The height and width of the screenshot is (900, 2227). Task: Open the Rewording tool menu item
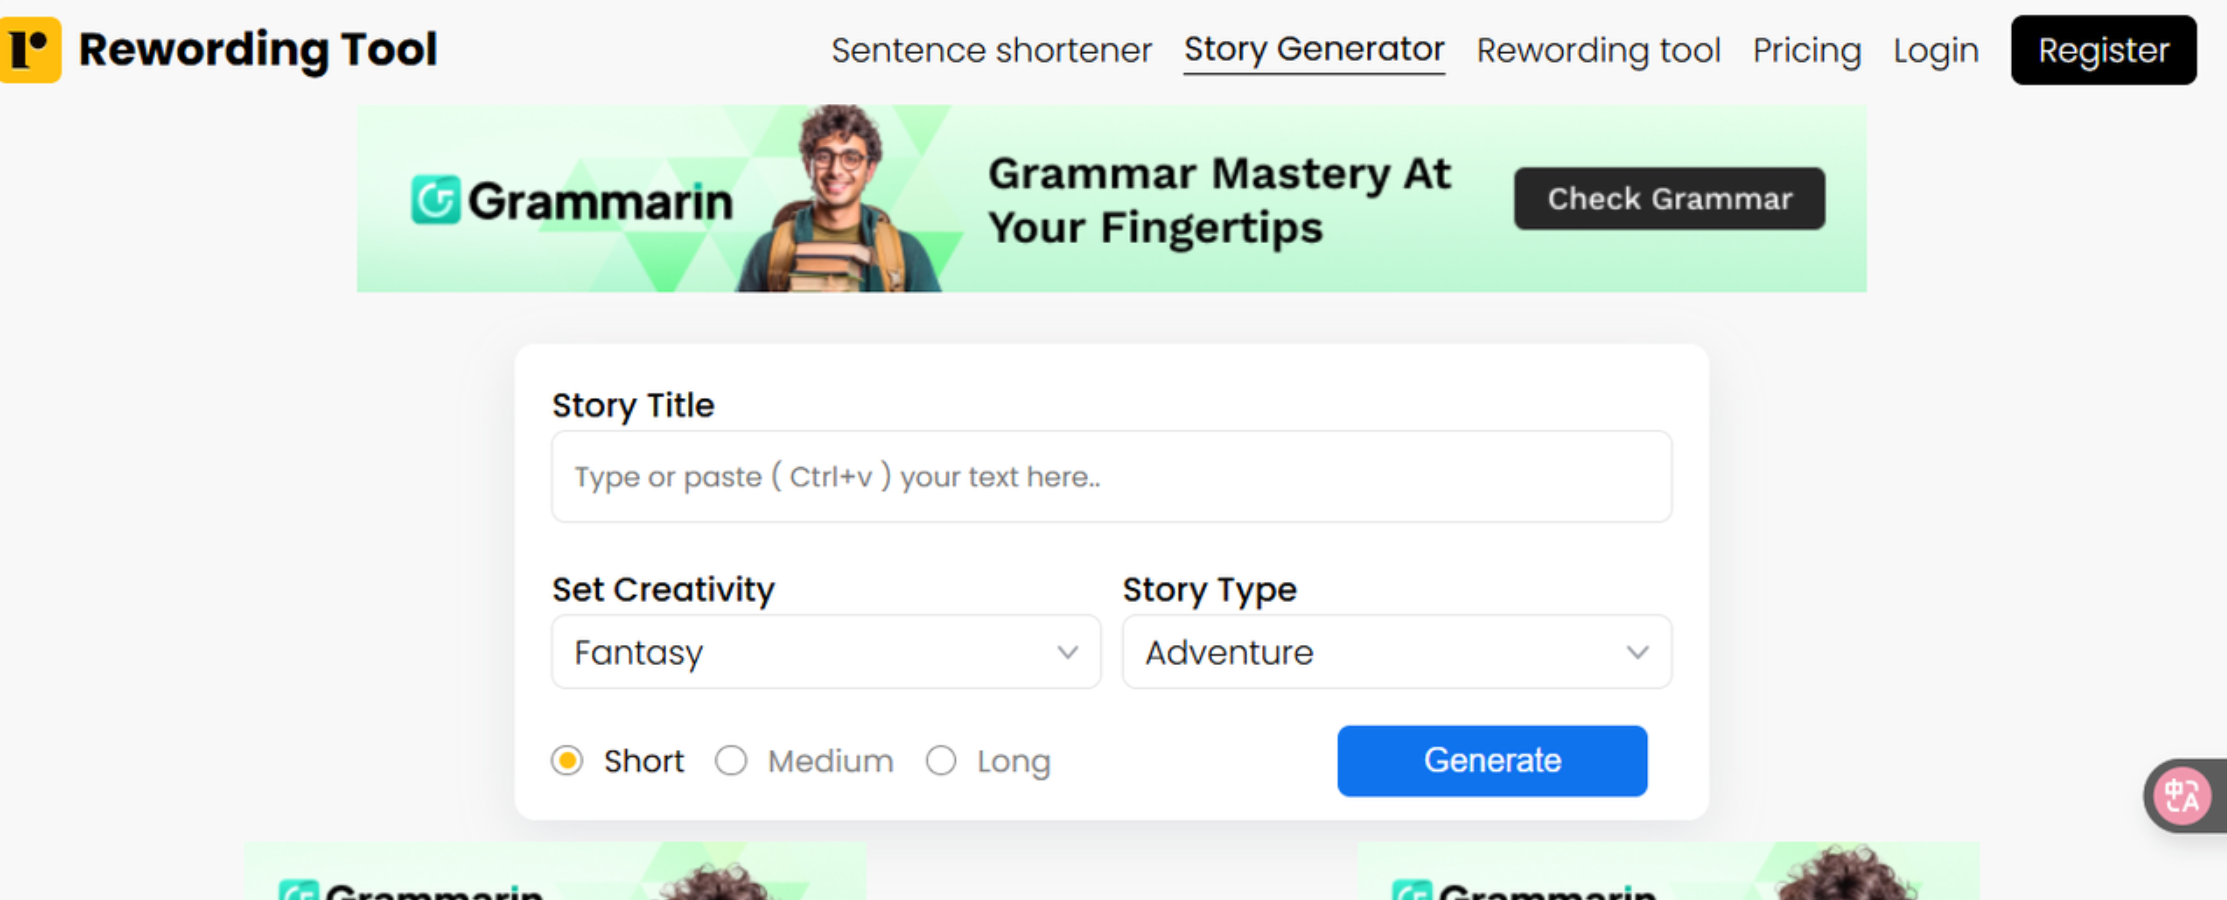pos(1598,50)
